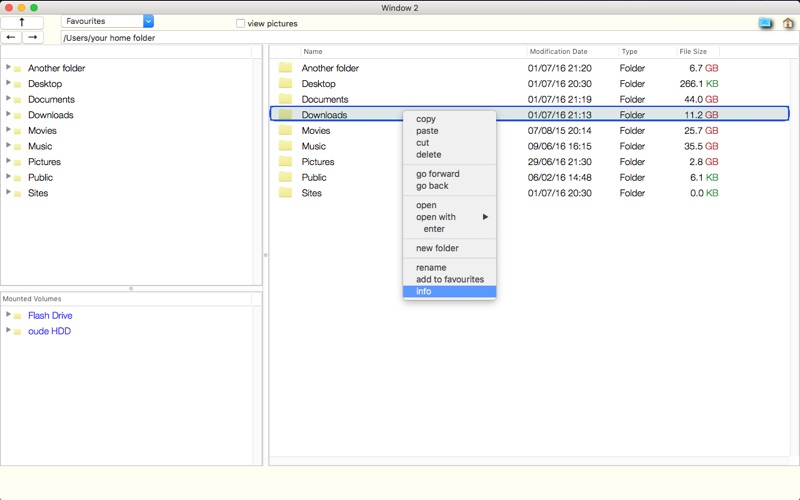Expand the open with submenu arrow
800x500 pixels.
pyautogui.click(x=485, y=217)
